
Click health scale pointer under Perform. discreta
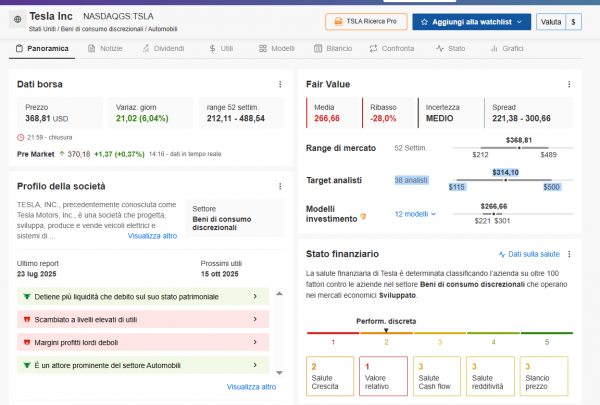[x=386, y=330]
